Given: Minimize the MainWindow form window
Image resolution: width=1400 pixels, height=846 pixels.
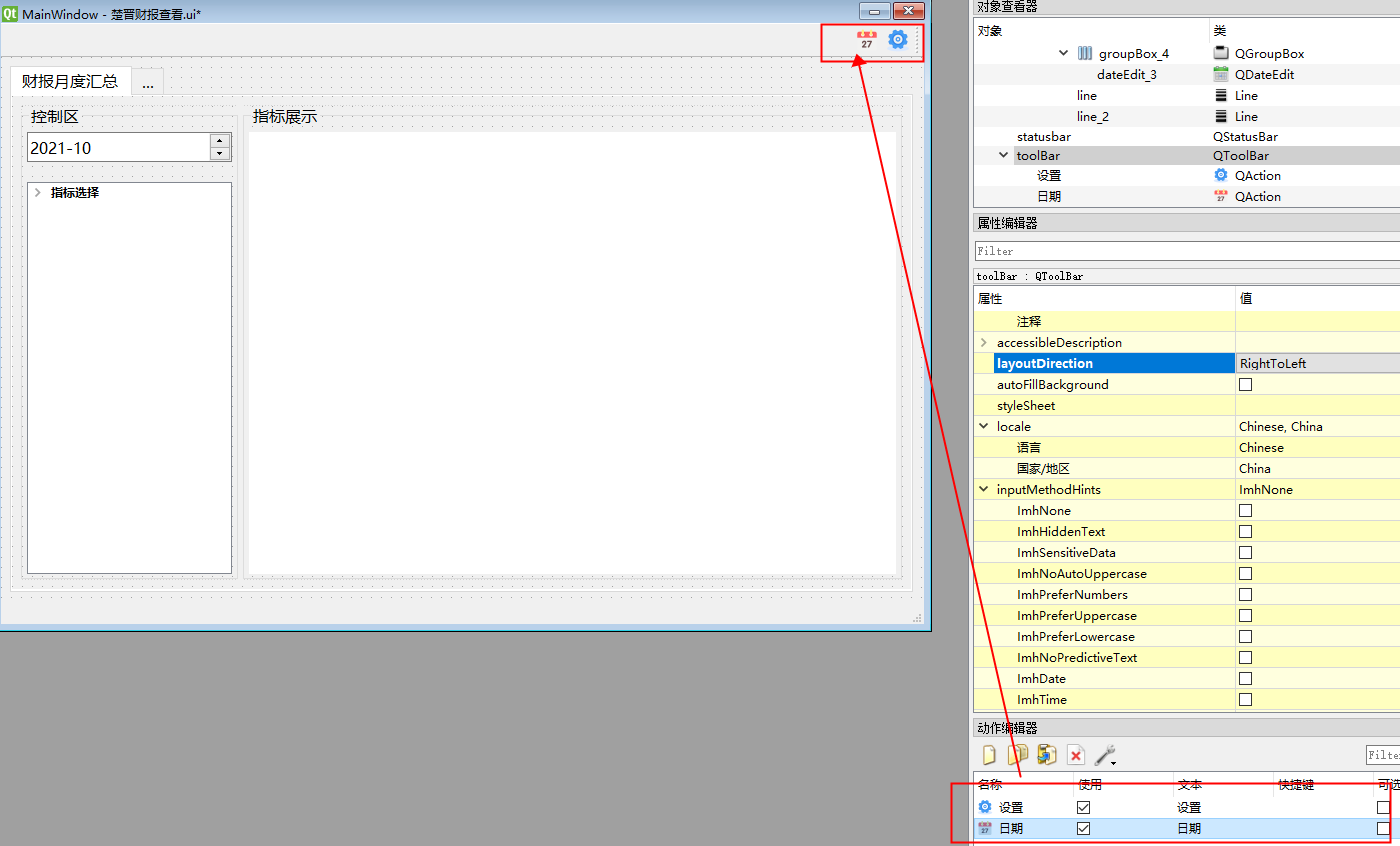Looking at the screenshot, I should coord(874,11).
